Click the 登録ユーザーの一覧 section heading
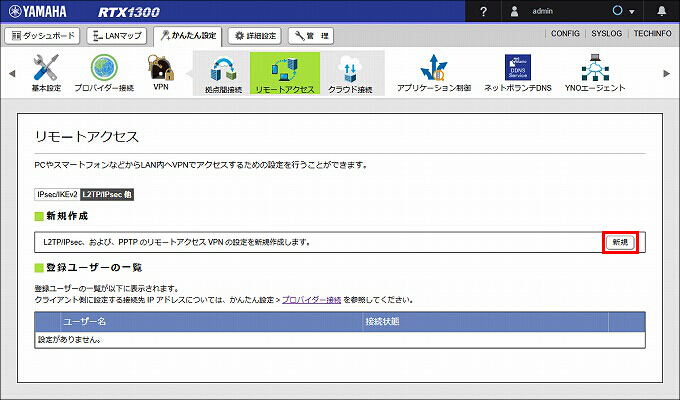The height and width of the screenshot is (400, 680). [x=94, y=267]
